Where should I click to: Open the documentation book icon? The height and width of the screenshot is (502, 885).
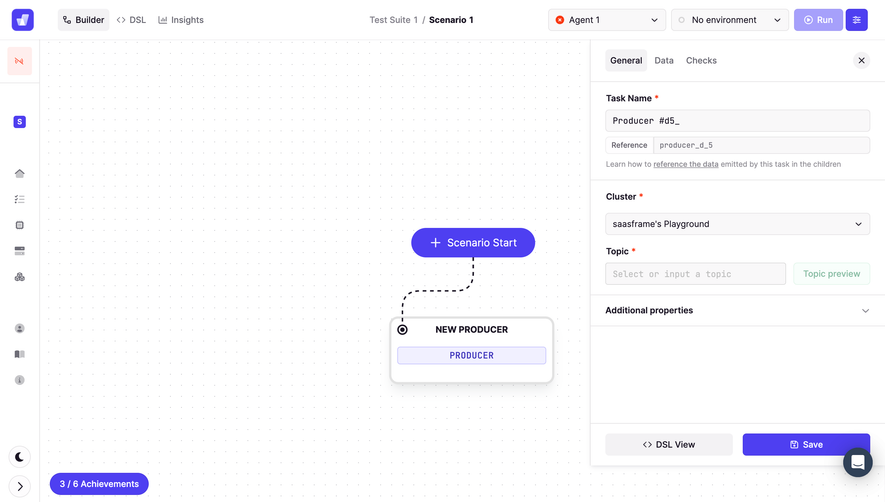tap(19, 354)
